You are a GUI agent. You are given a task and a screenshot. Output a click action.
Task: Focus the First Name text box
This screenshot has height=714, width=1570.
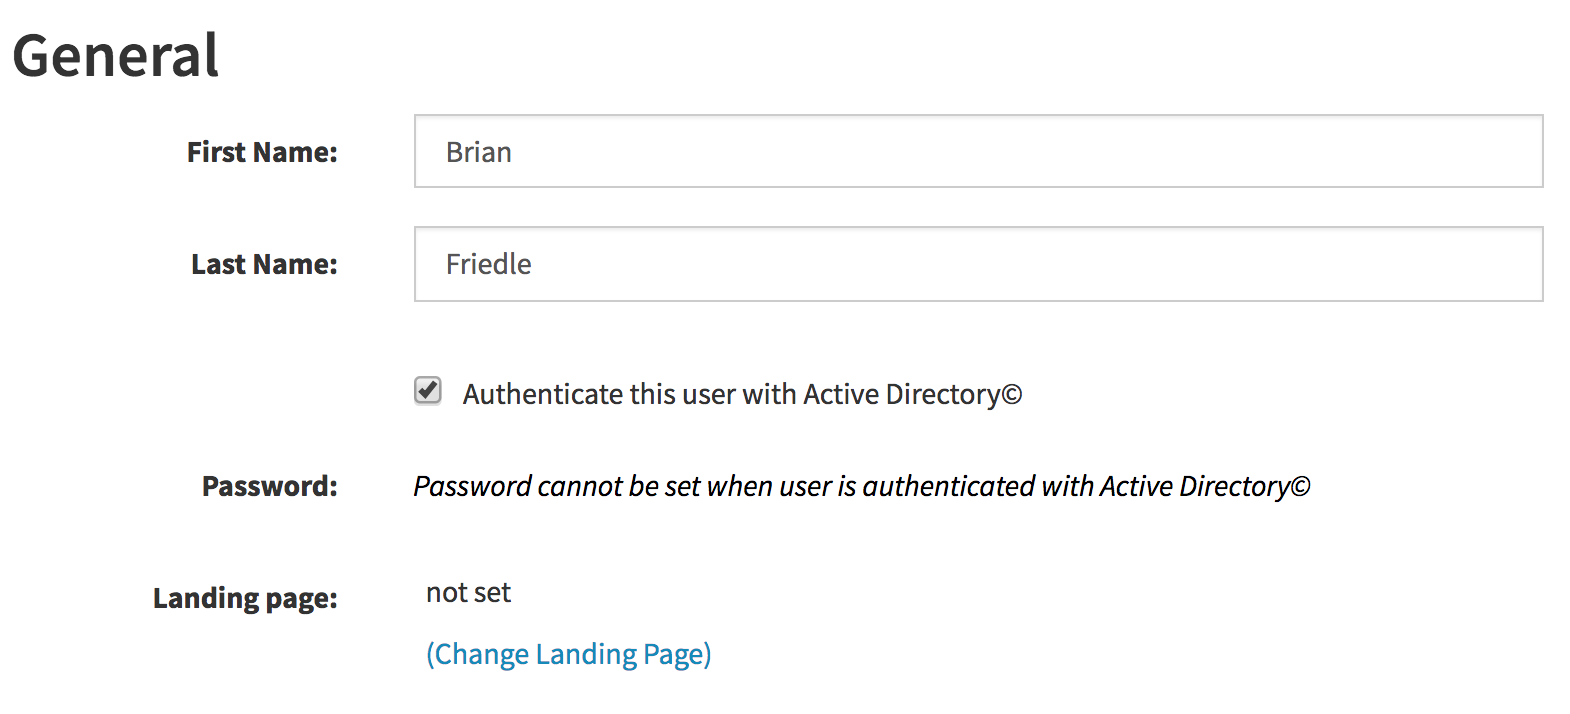pyautogui.click(x=979, y=151)
